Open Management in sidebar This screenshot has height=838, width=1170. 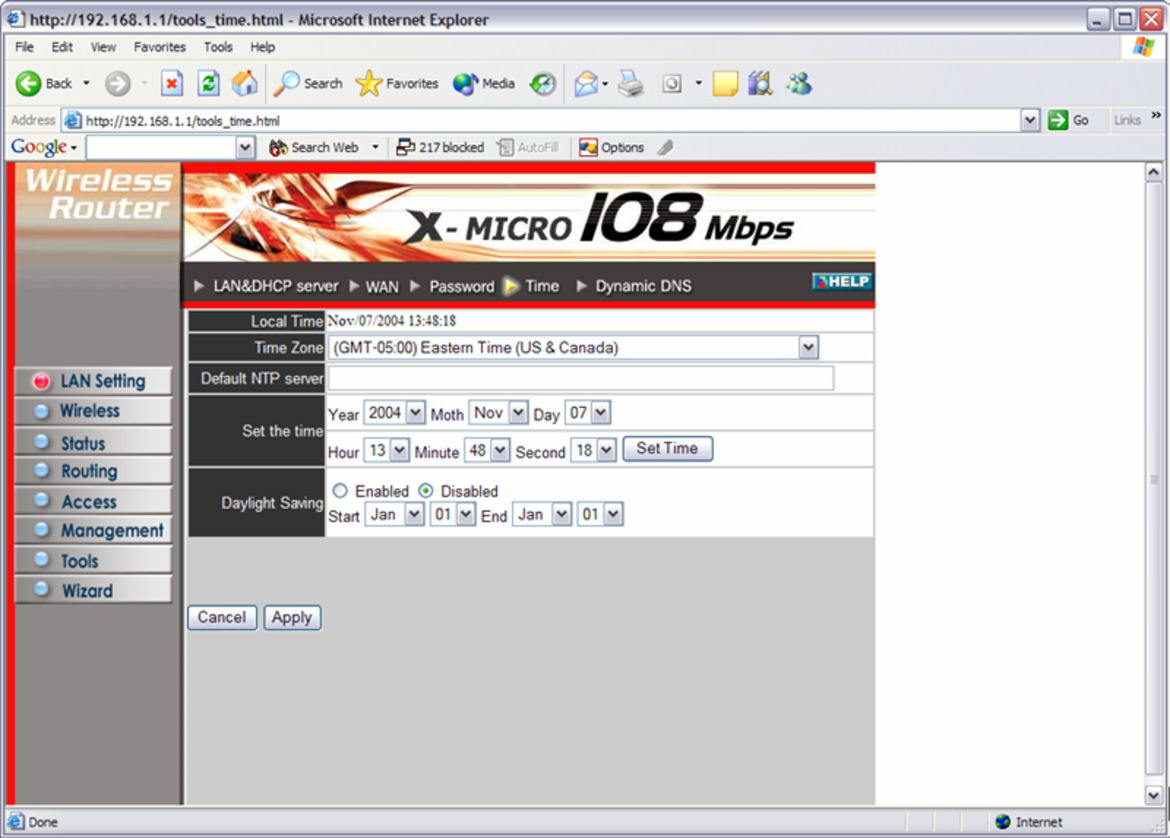point(93,531)
